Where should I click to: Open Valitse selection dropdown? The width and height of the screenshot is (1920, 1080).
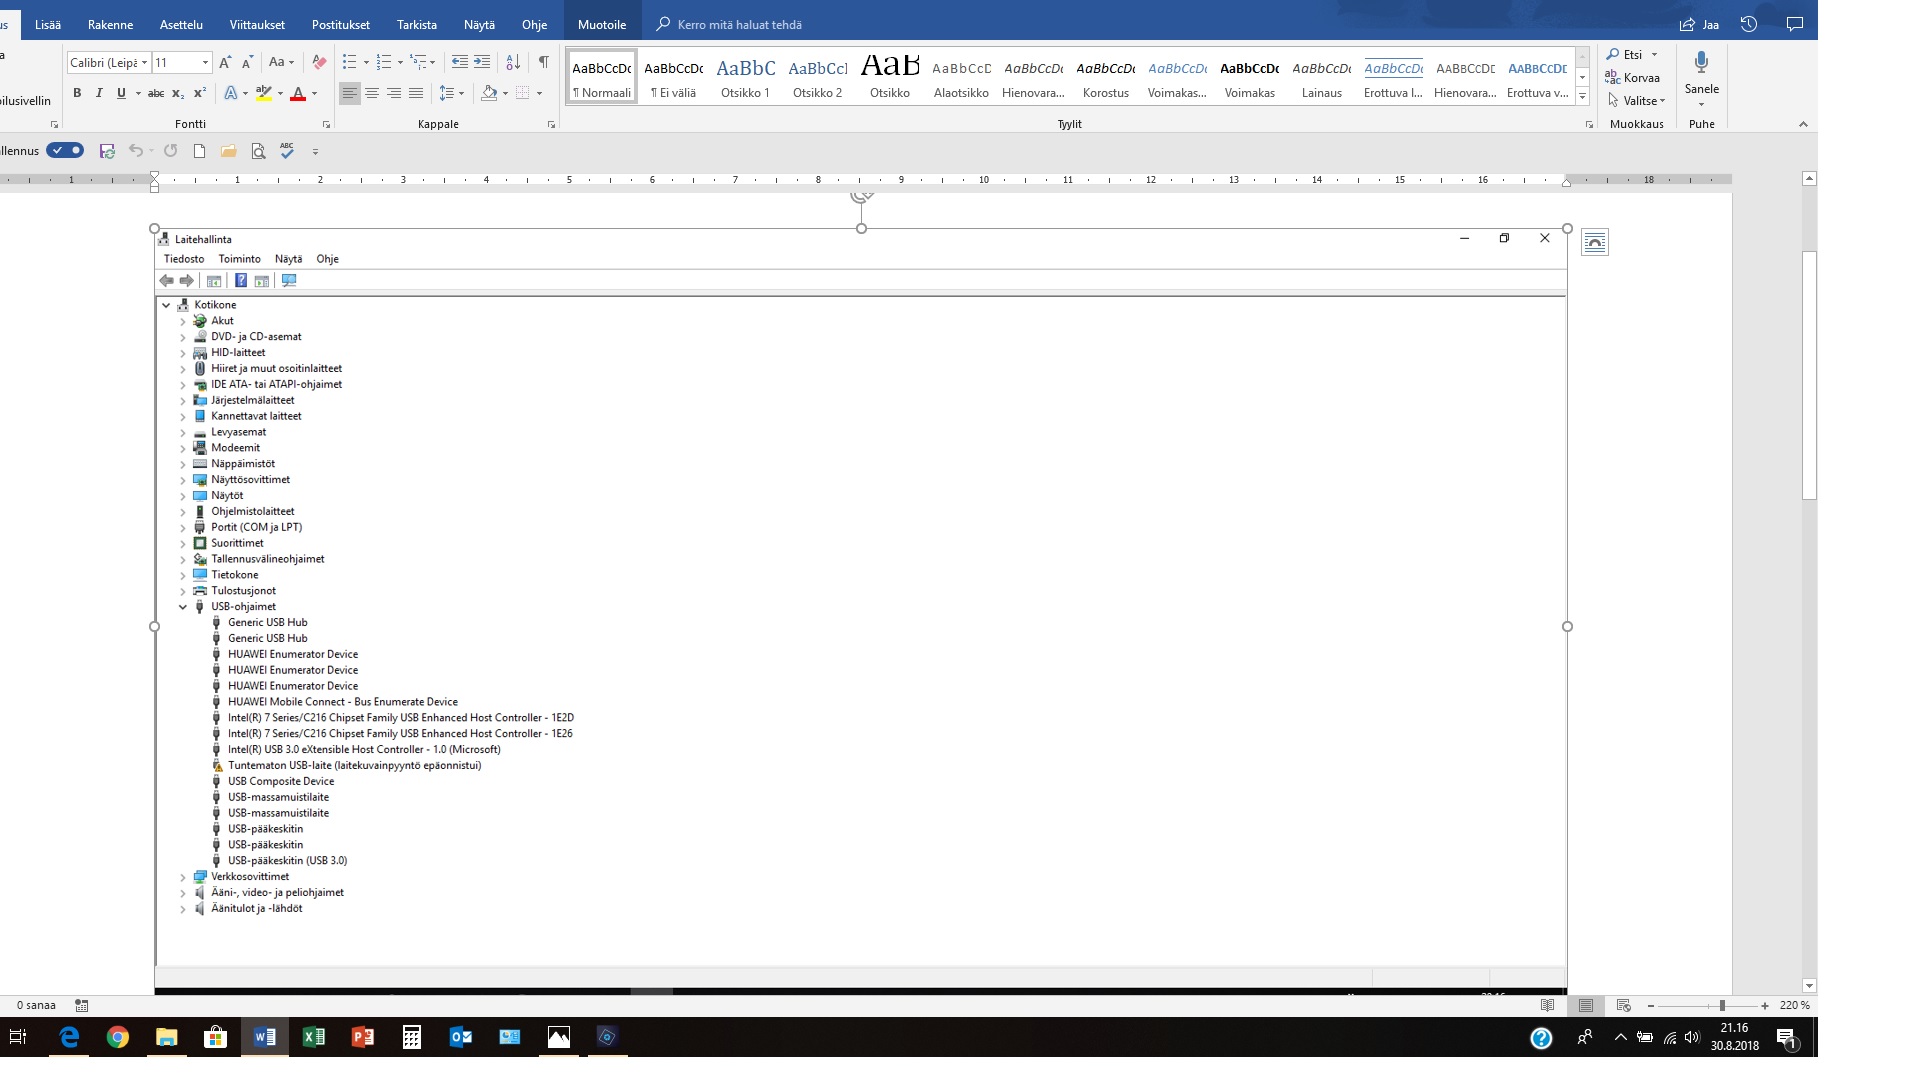click(x=1637, y=100)
